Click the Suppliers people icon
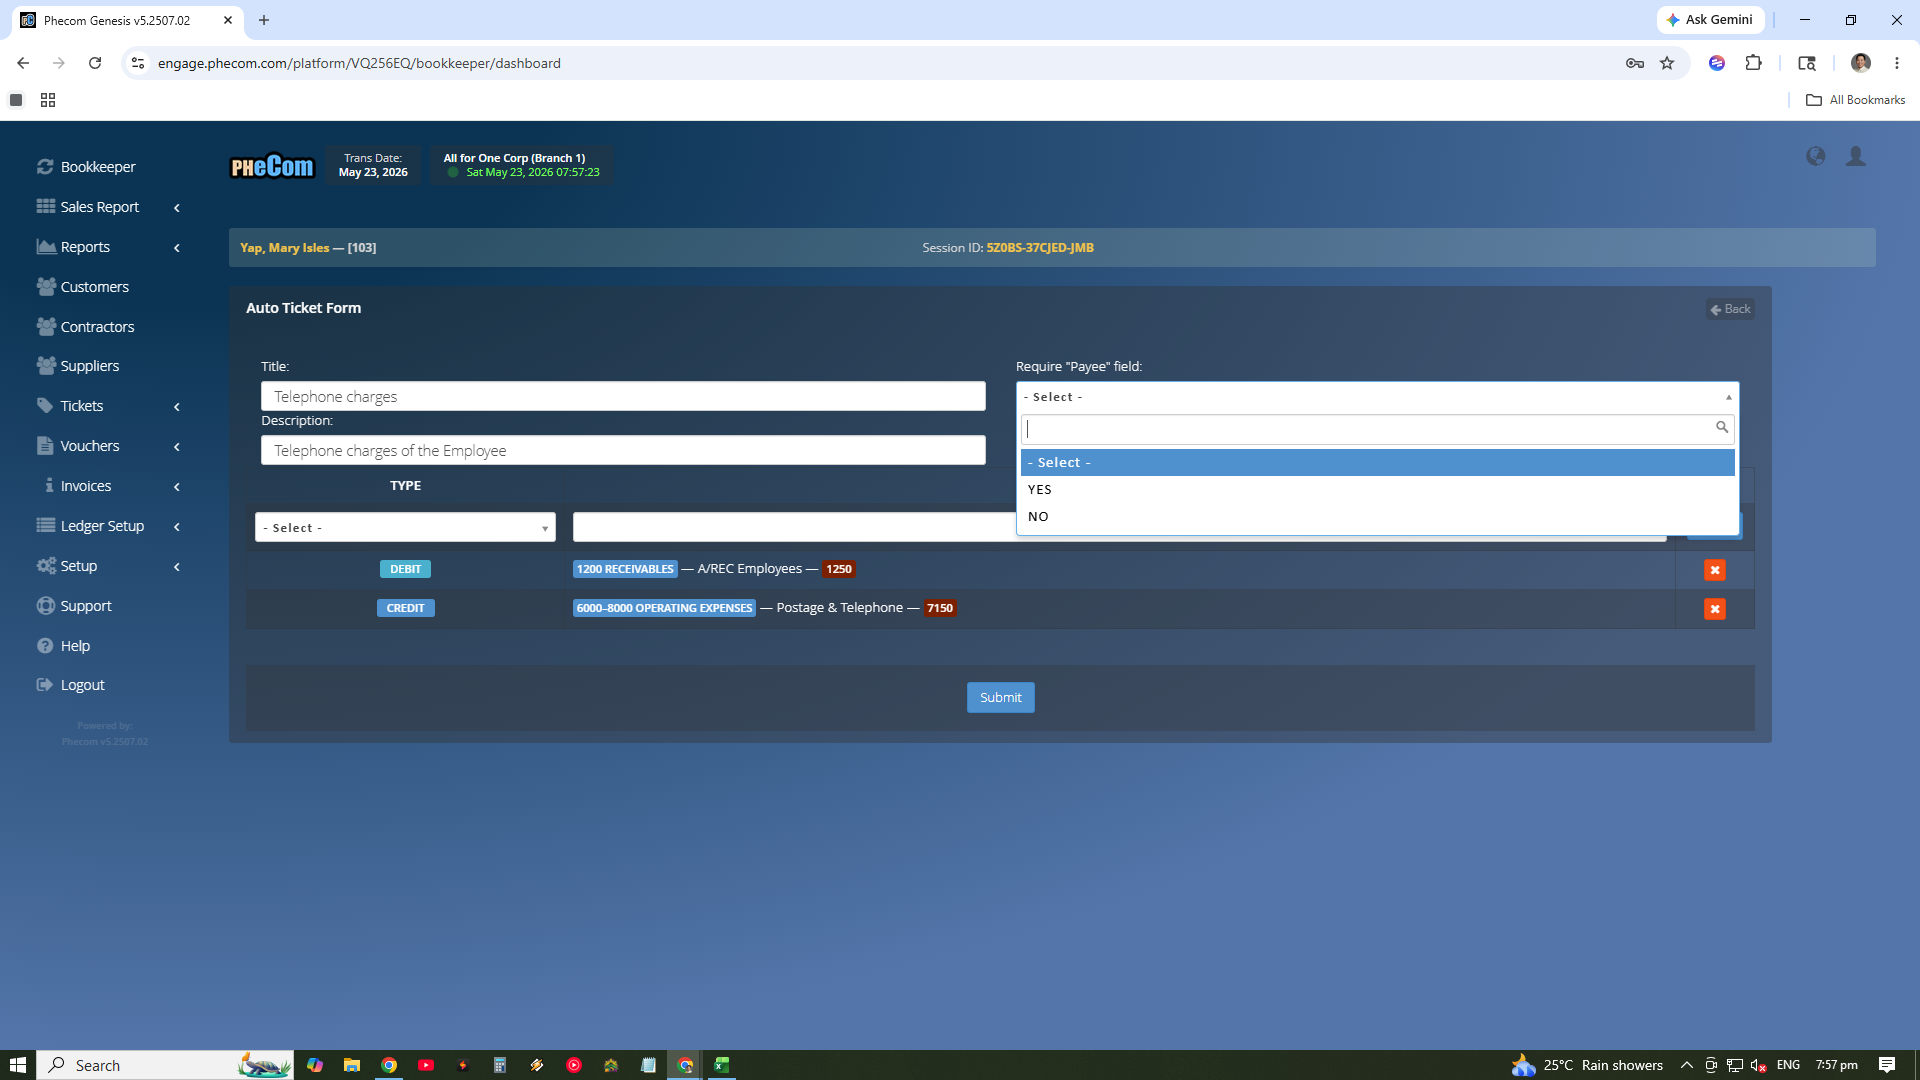1920x1080 pixels. pos(46,365)
